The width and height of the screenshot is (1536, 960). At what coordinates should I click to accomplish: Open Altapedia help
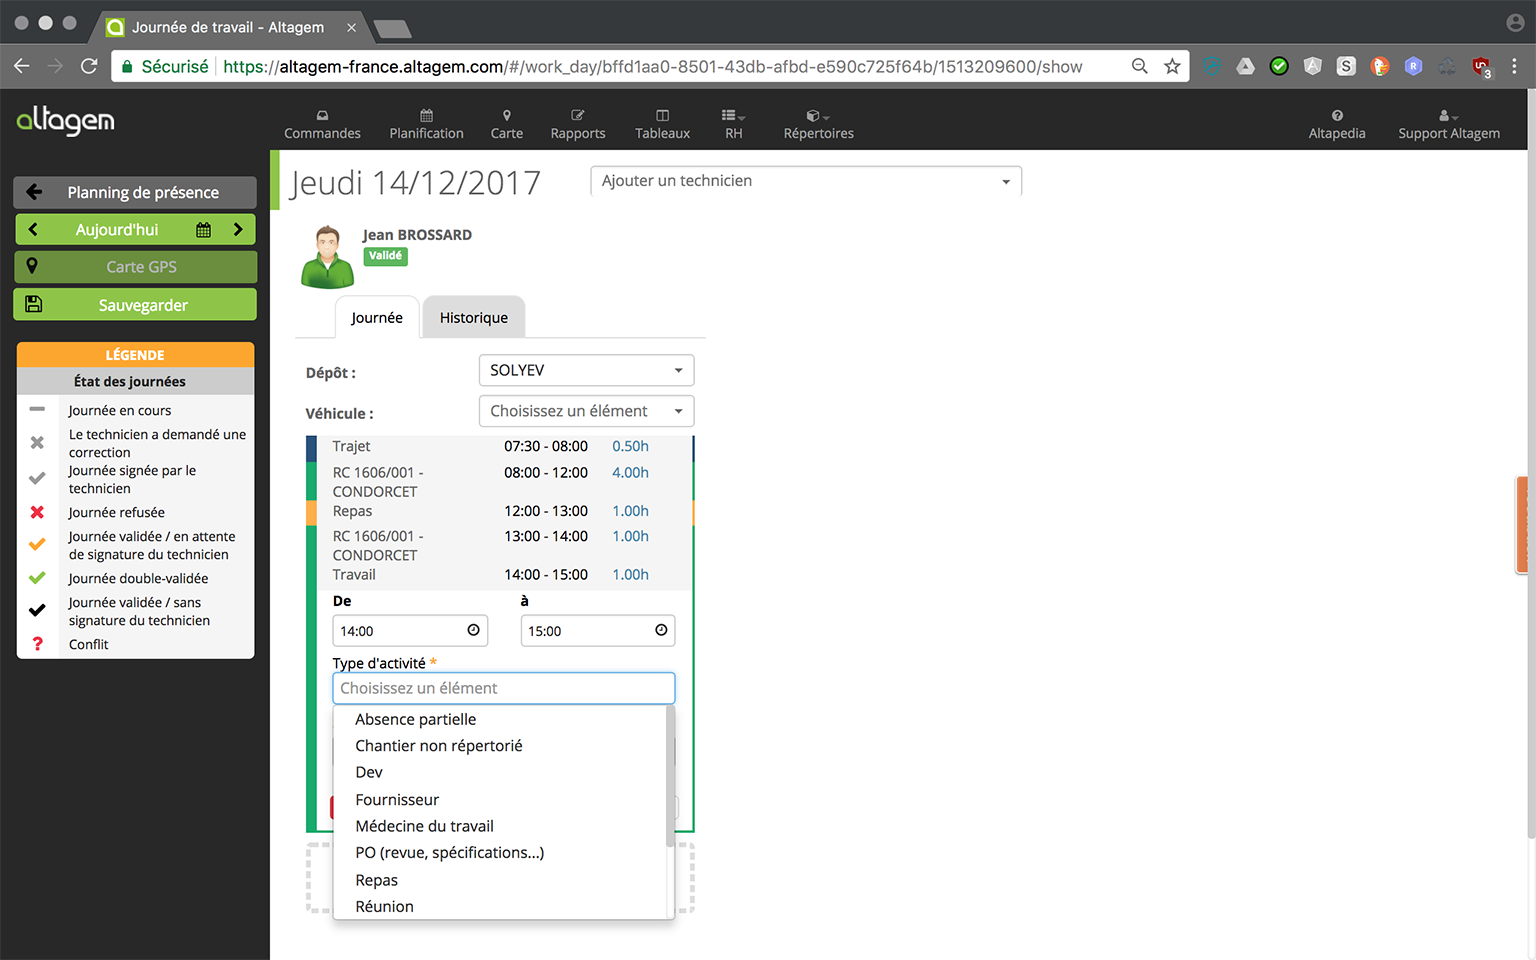click(x=1337, y=124)
